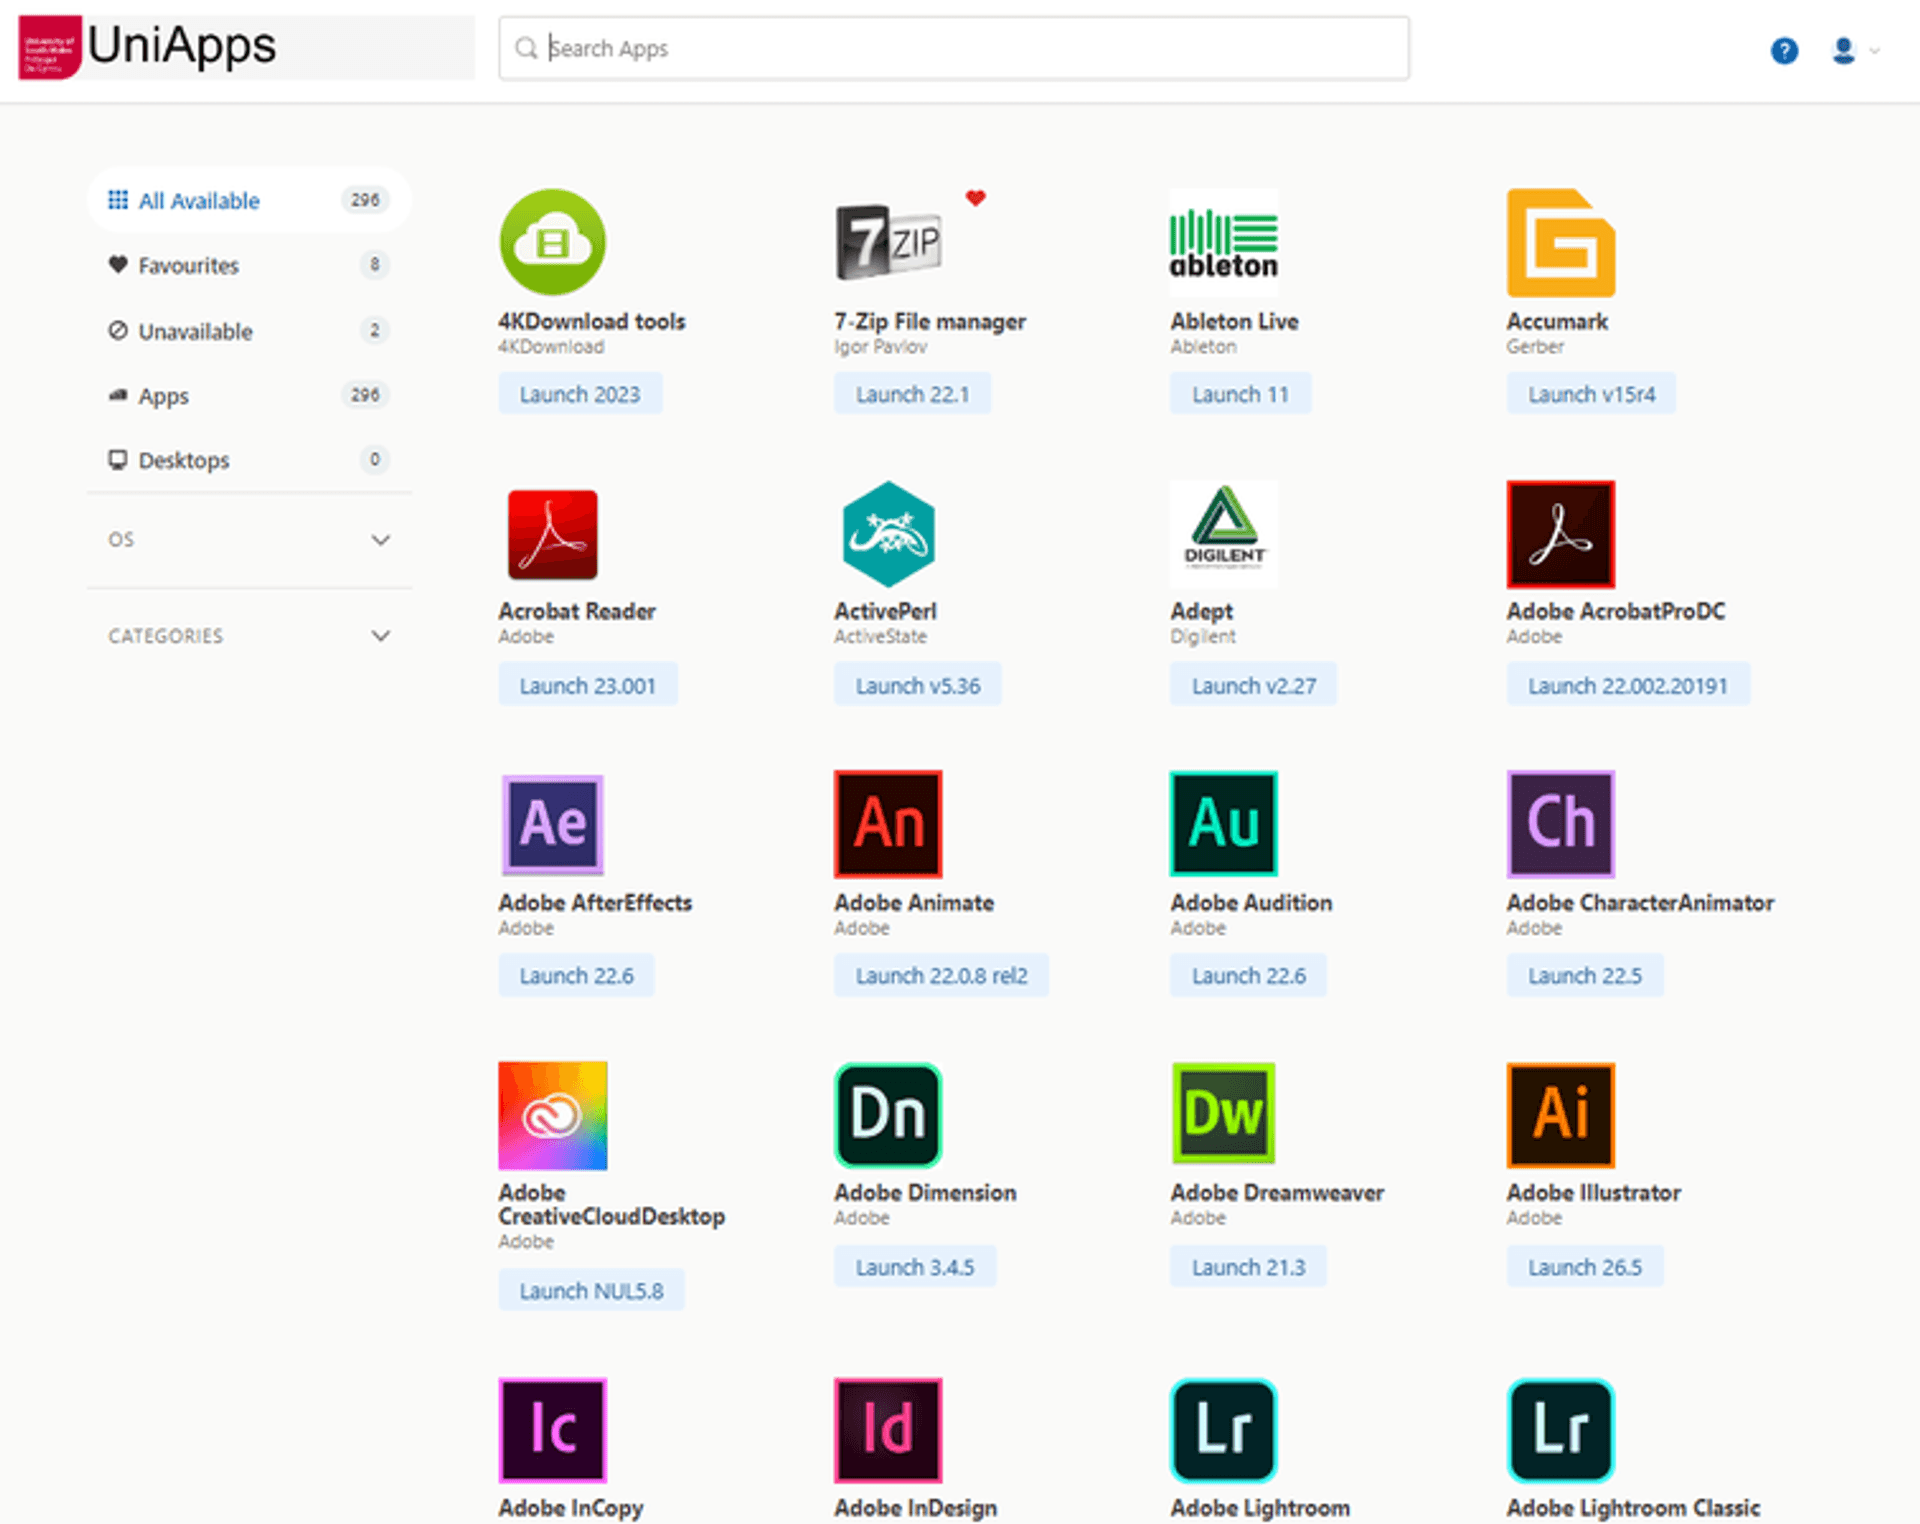Launch Ableton Live 11

pyautogui.click(x=1240, y=394)
